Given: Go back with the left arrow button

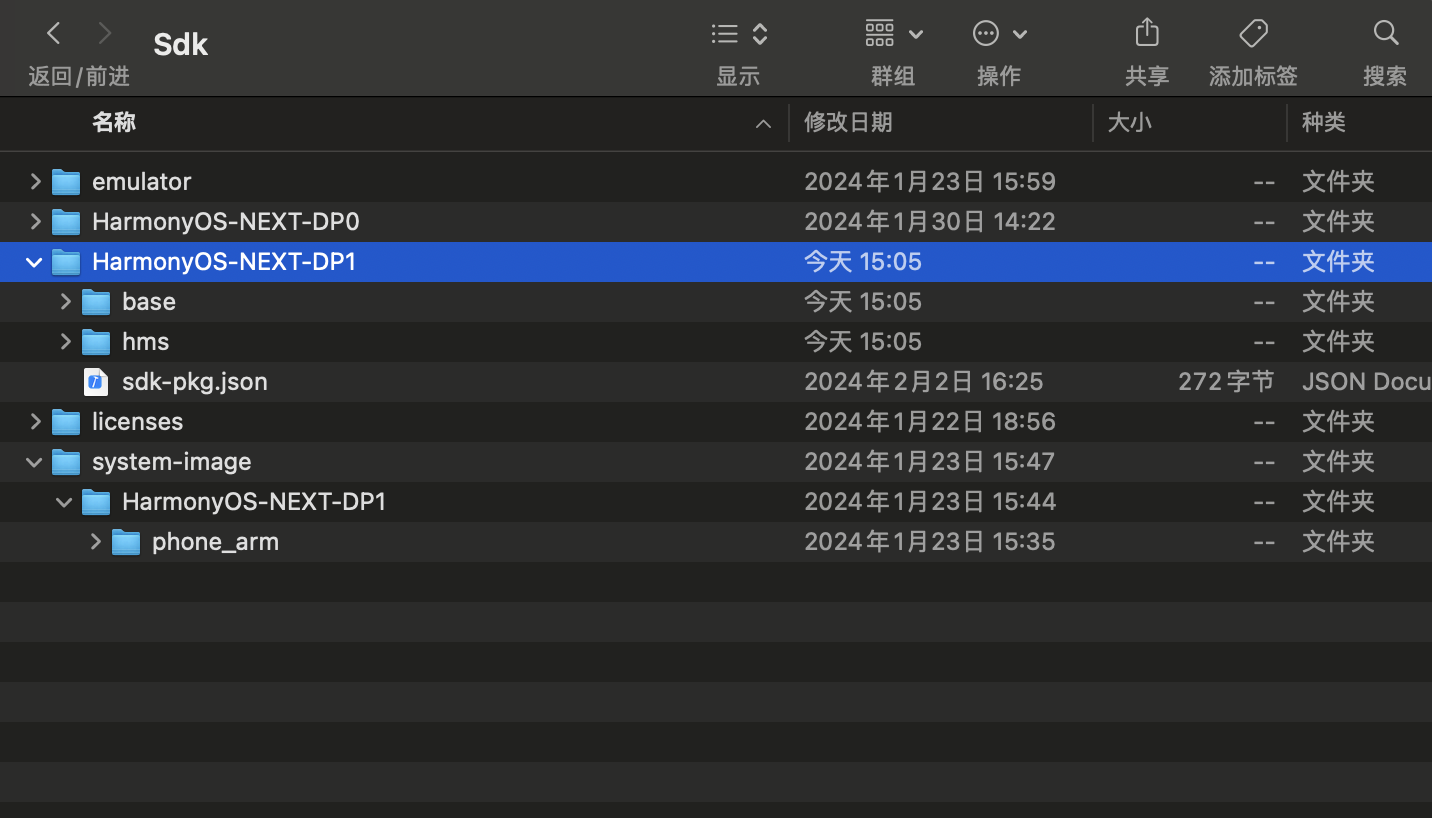Looking at the screenshot, I should (54, 34).
